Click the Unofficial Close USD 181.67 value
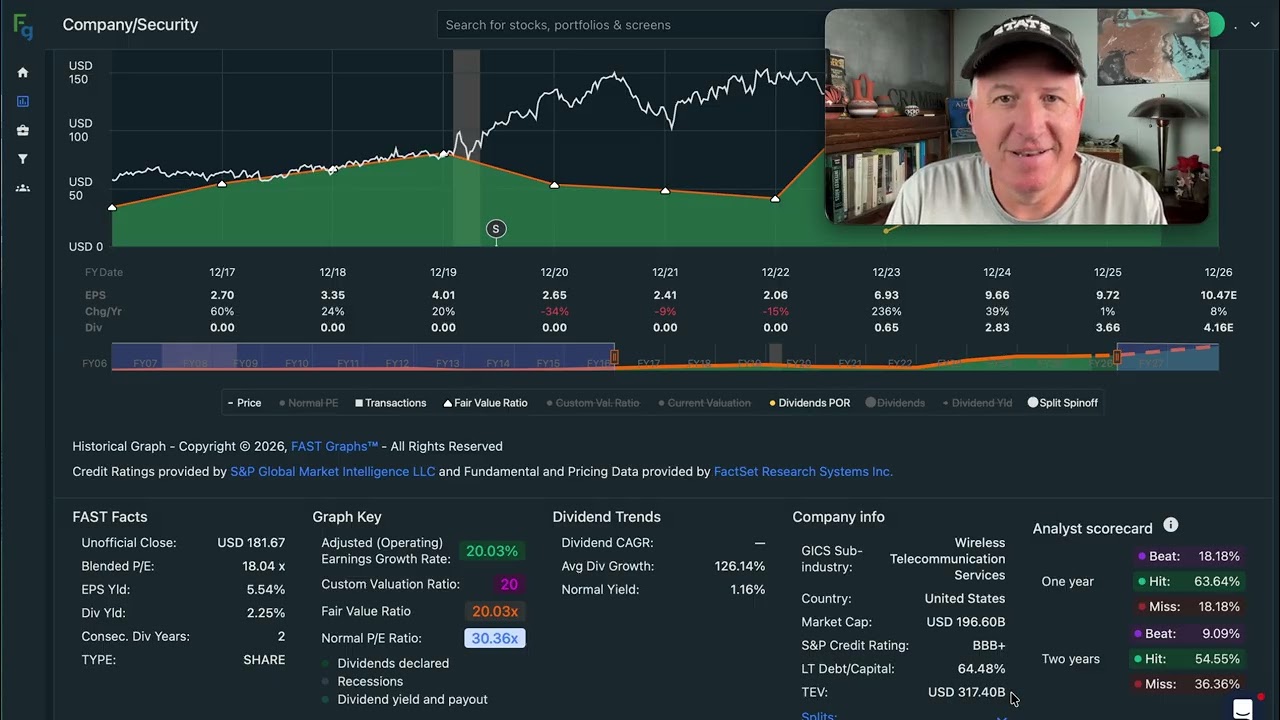Viewport: 1280px width, 720px height. (251, 543)
